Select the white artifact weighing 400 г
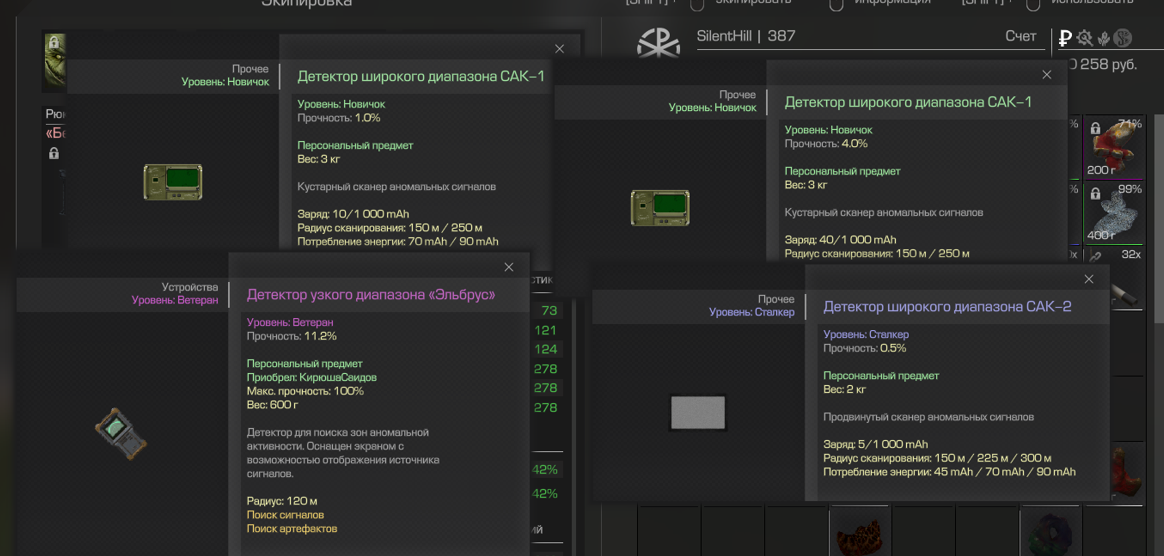 coord(1114,212)
